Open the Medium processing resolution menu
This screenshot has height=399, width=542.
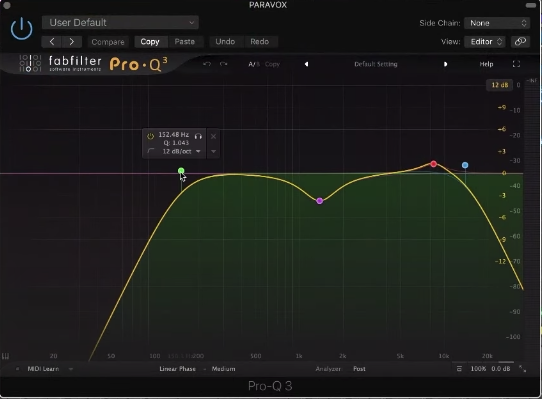pos(223,369)
